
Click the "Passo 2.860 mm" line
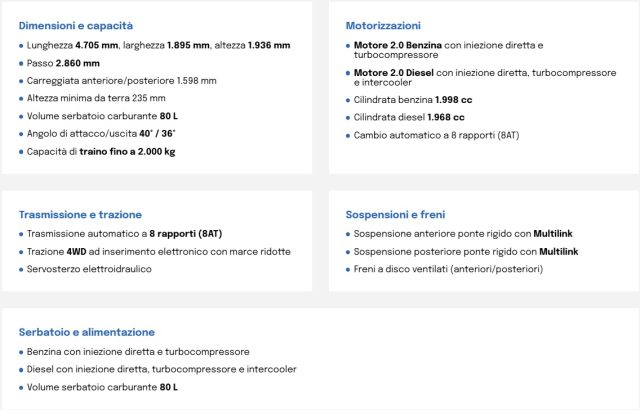tap(64, 63)
